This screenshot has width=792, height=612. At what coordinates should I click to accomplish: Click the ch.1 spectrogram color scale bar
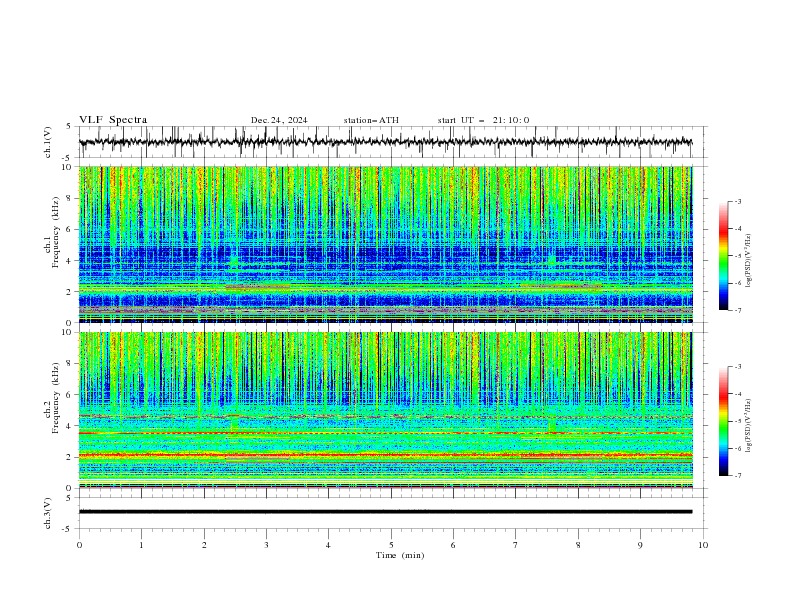click(723, 256)
